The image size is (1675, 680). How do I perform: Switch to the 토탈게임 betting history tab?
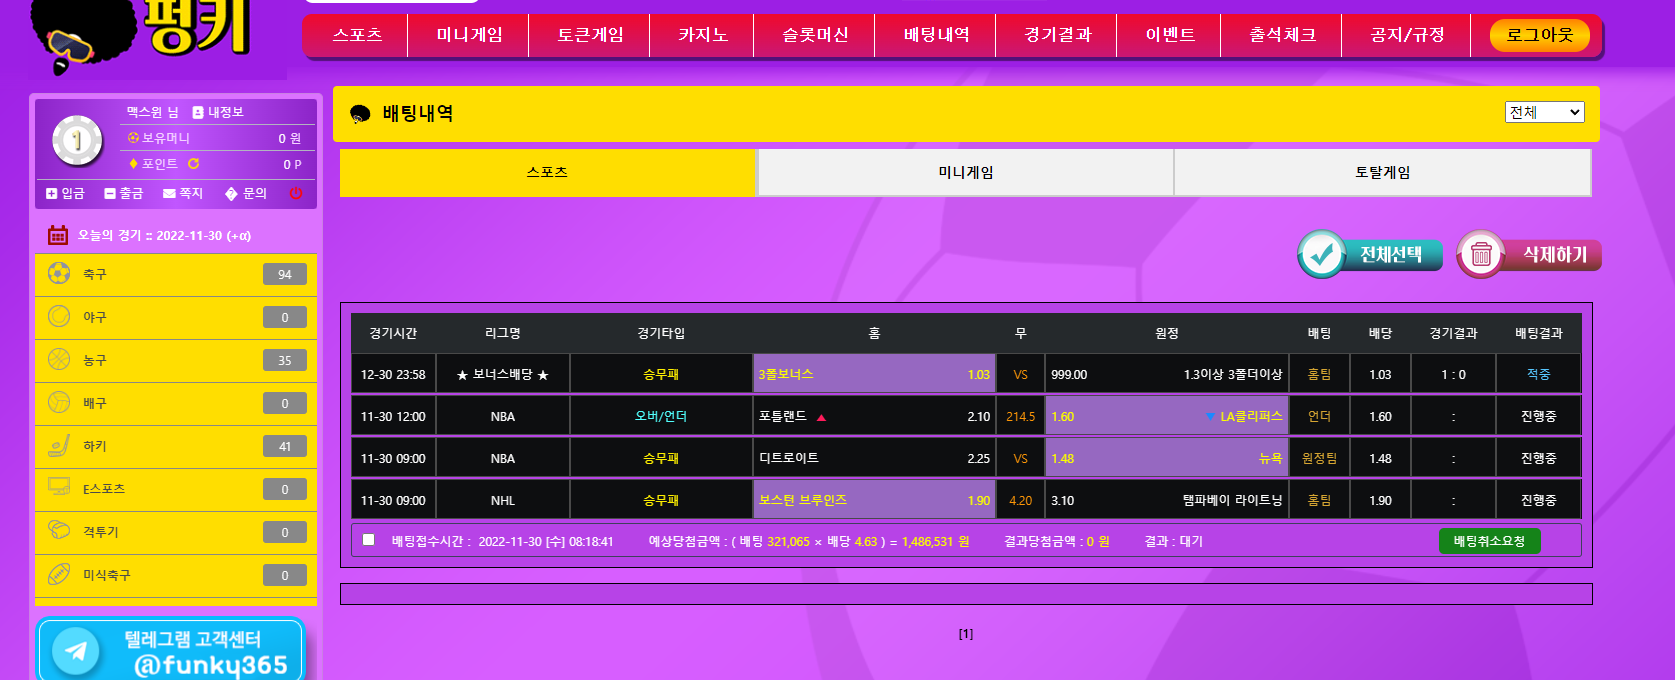pyautogui.click(x=1382, y=172)
